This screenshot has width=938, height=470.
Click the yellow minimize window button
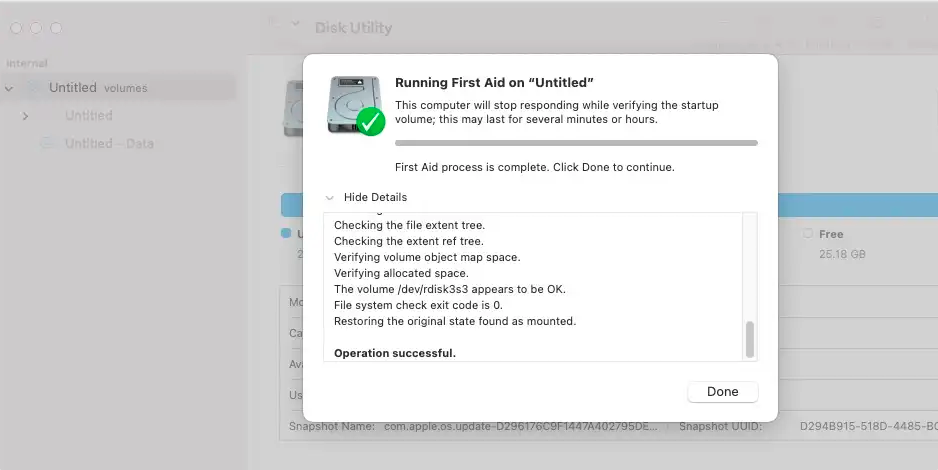click(35, 28)
